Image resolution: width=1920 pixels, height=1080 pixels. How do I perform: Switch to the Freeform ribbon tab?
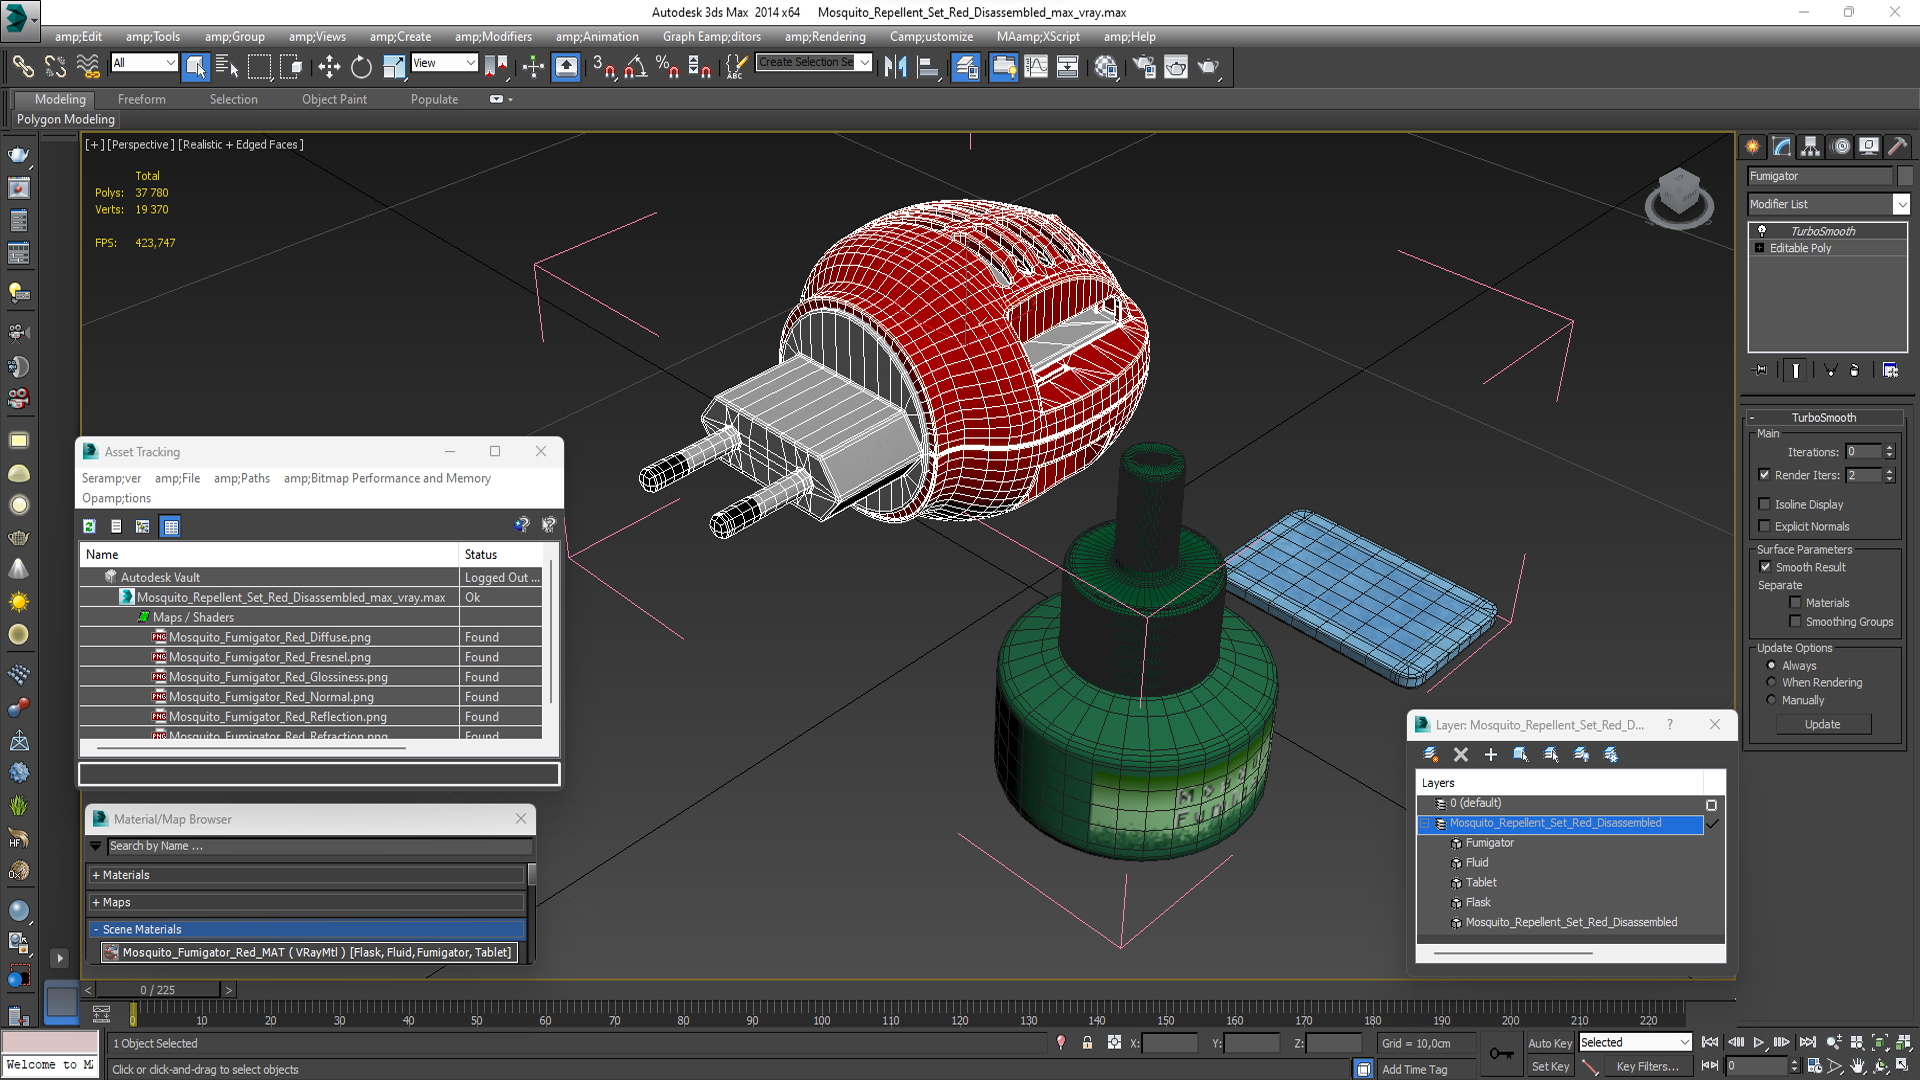[142, 99]
